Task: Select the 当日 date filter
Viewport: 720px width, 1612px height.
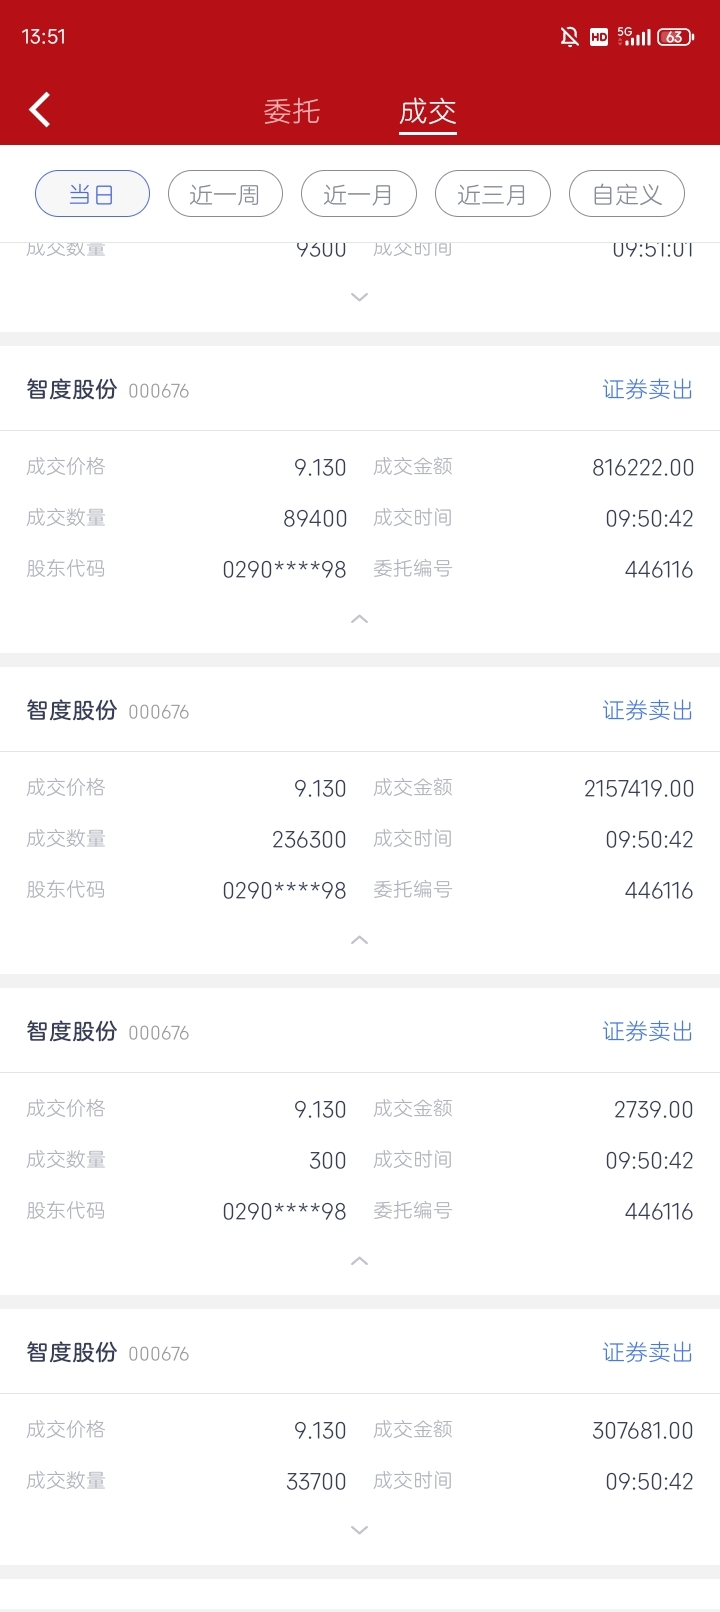Action: (92, 194)
